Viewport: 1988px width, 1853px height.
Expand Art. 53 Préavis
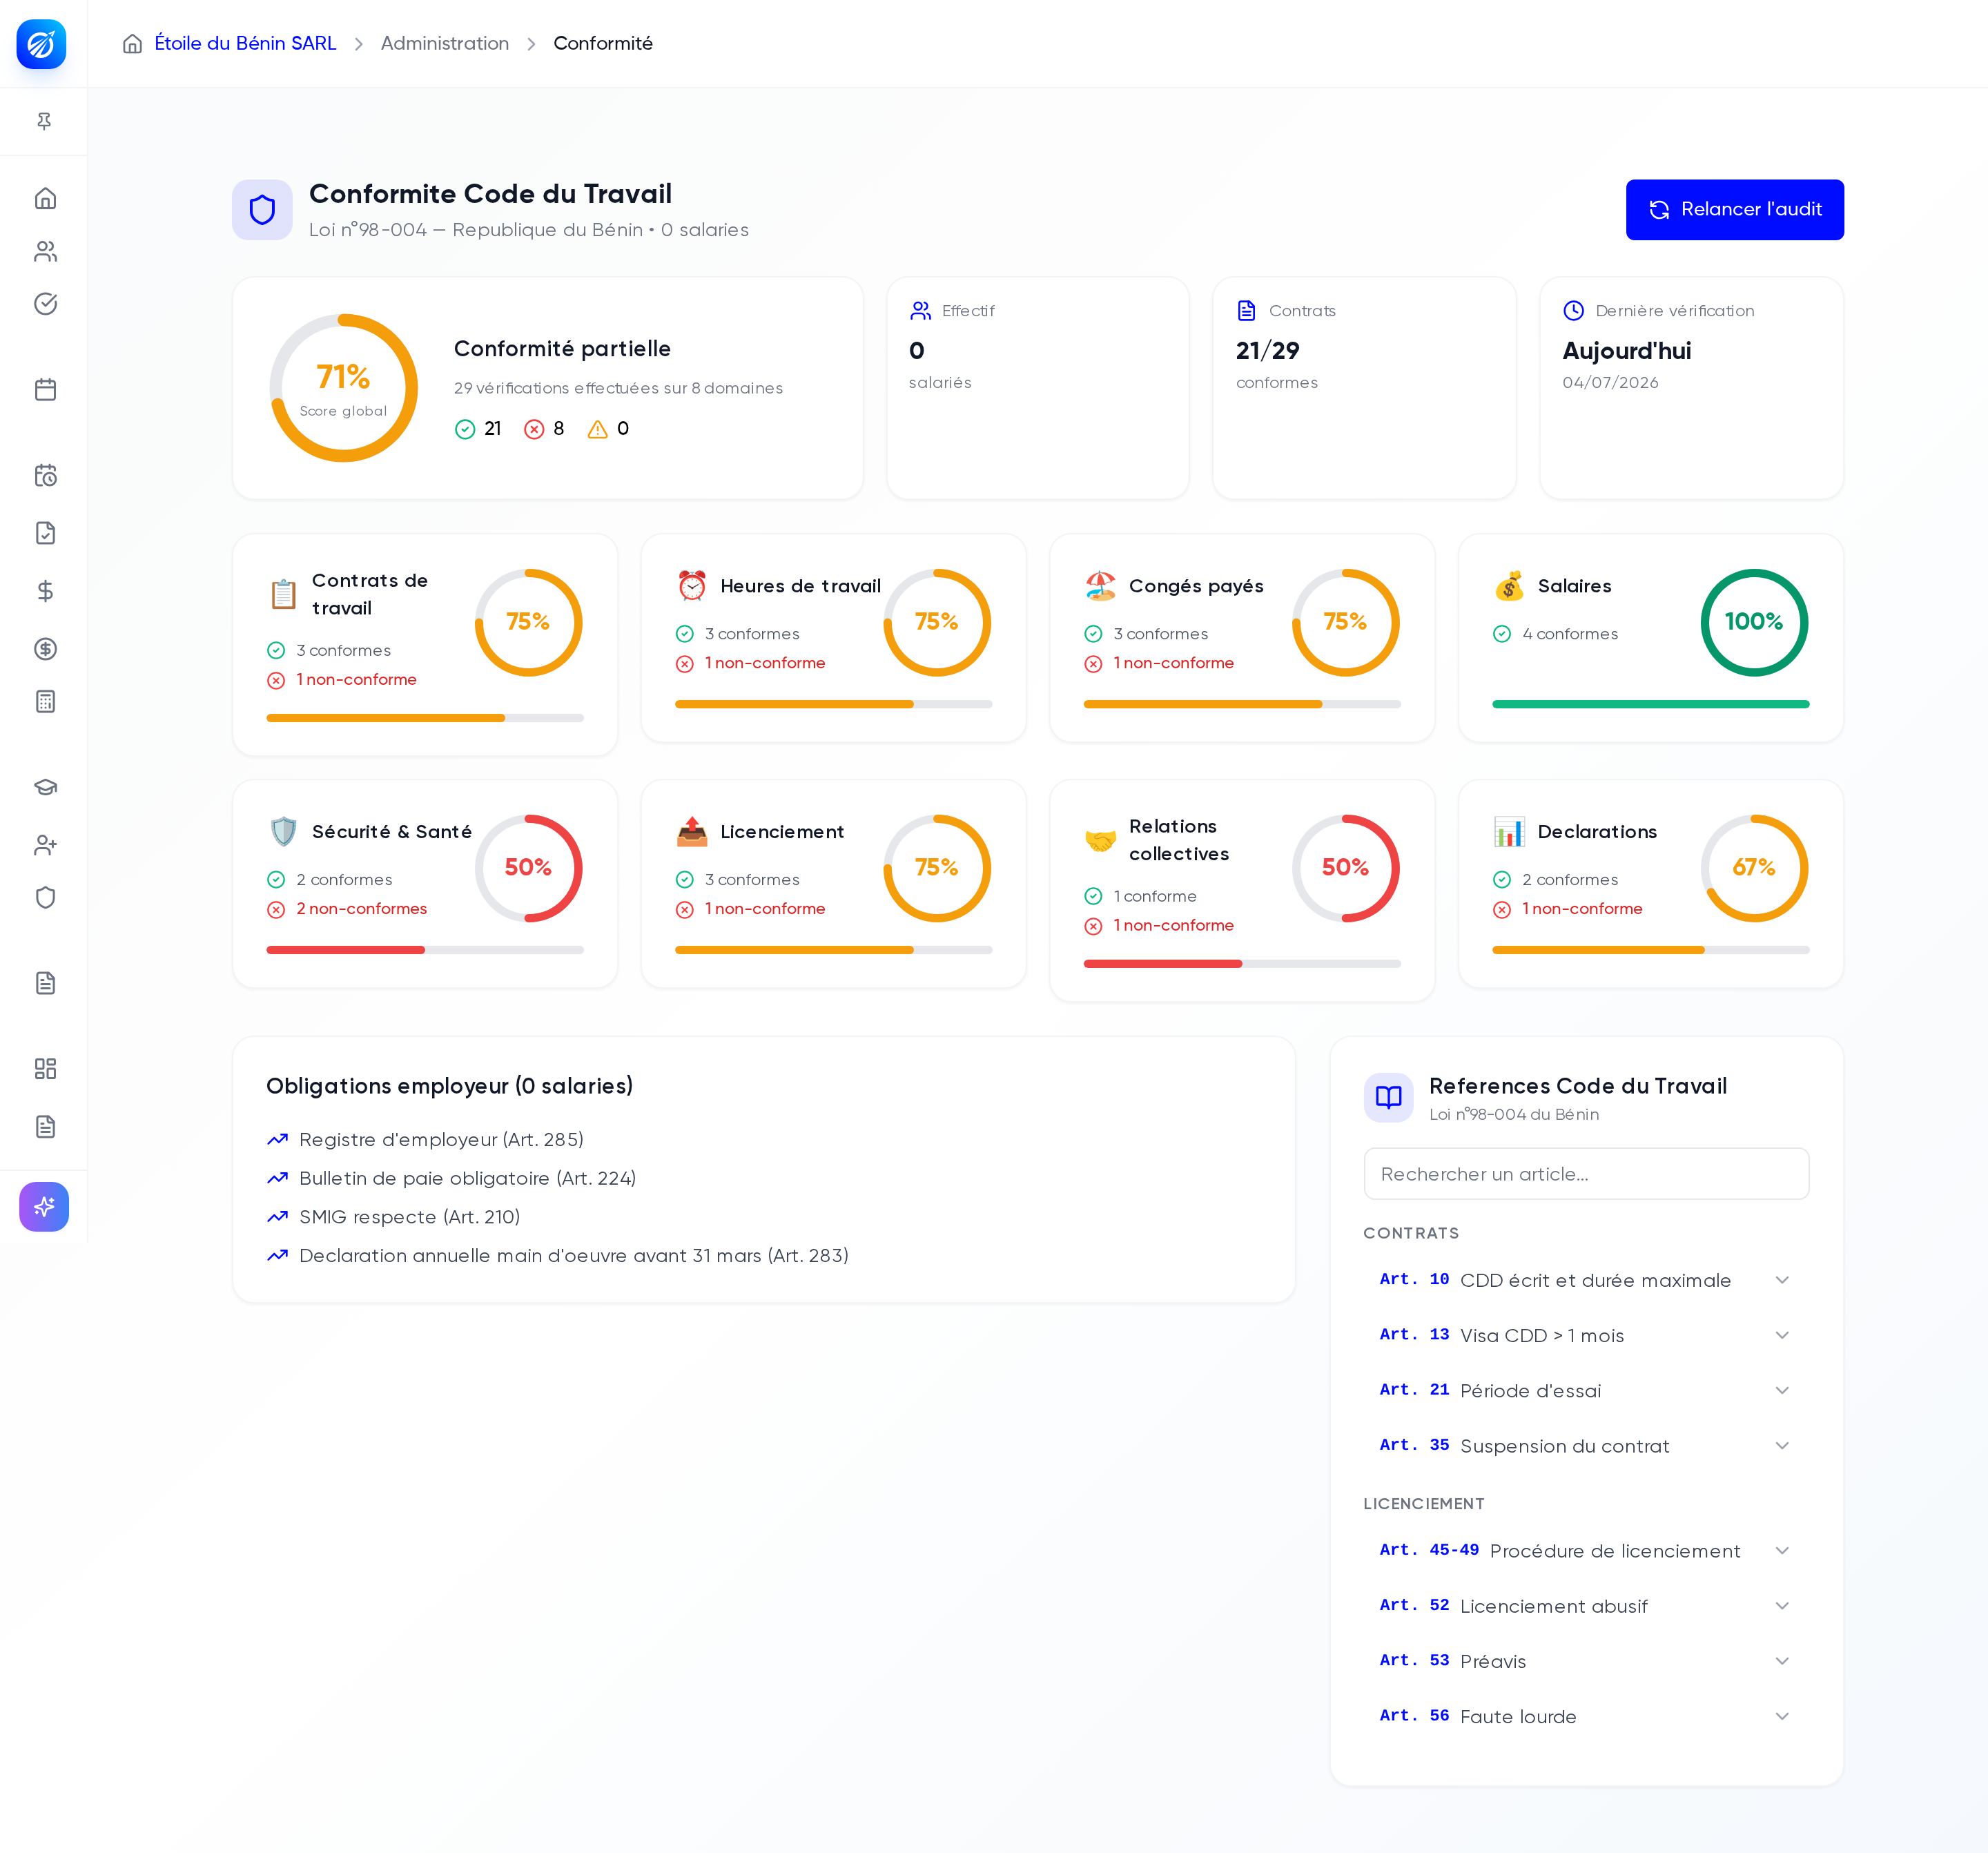[1586, 1661]
